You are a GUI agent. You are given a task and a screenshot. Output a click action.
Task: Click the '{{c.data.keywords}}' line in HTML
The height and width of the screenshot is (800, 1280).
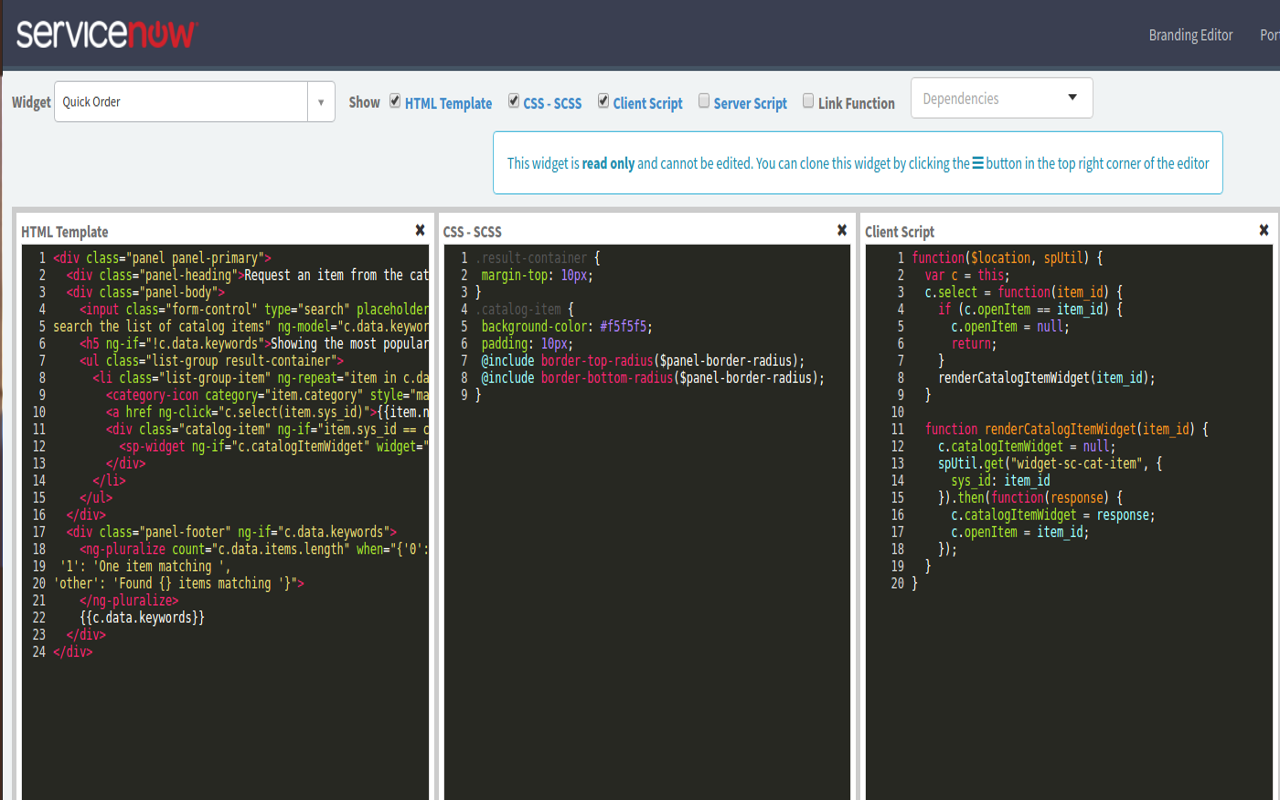pyautogui.click(x=142, y=618)
